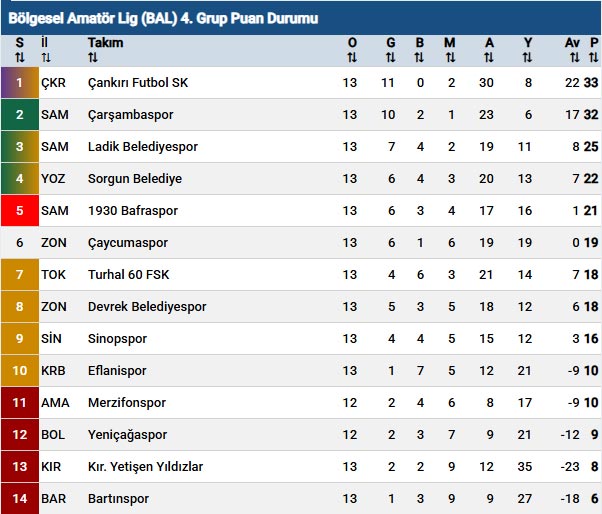The image size is (602, 514).
Task: Click the green rank 2 badge
Action: pyautogui.click(x=19, y=115)
